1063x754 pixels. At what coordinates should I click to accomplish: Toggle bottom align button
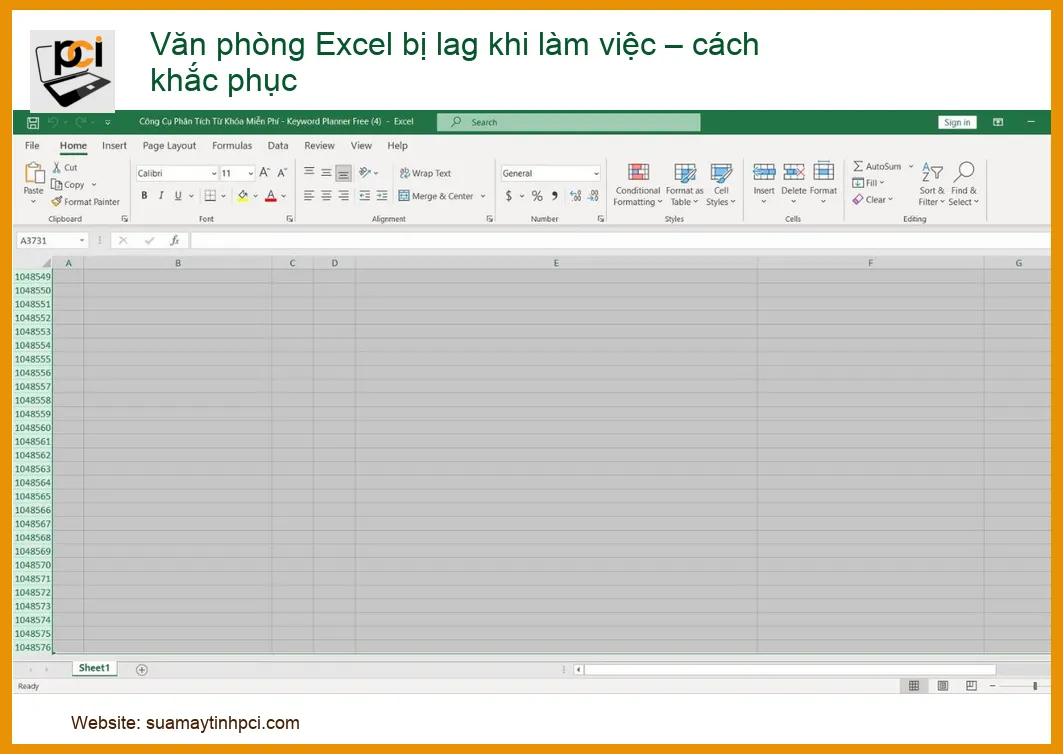click(344, 174)
